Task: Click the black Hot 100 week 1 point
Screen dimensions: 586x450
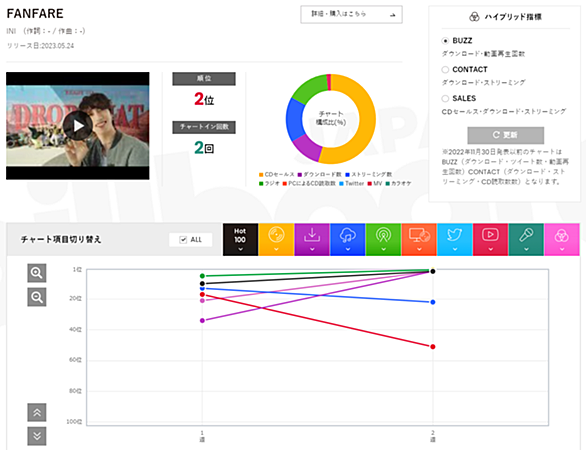Action: [202, 284]
